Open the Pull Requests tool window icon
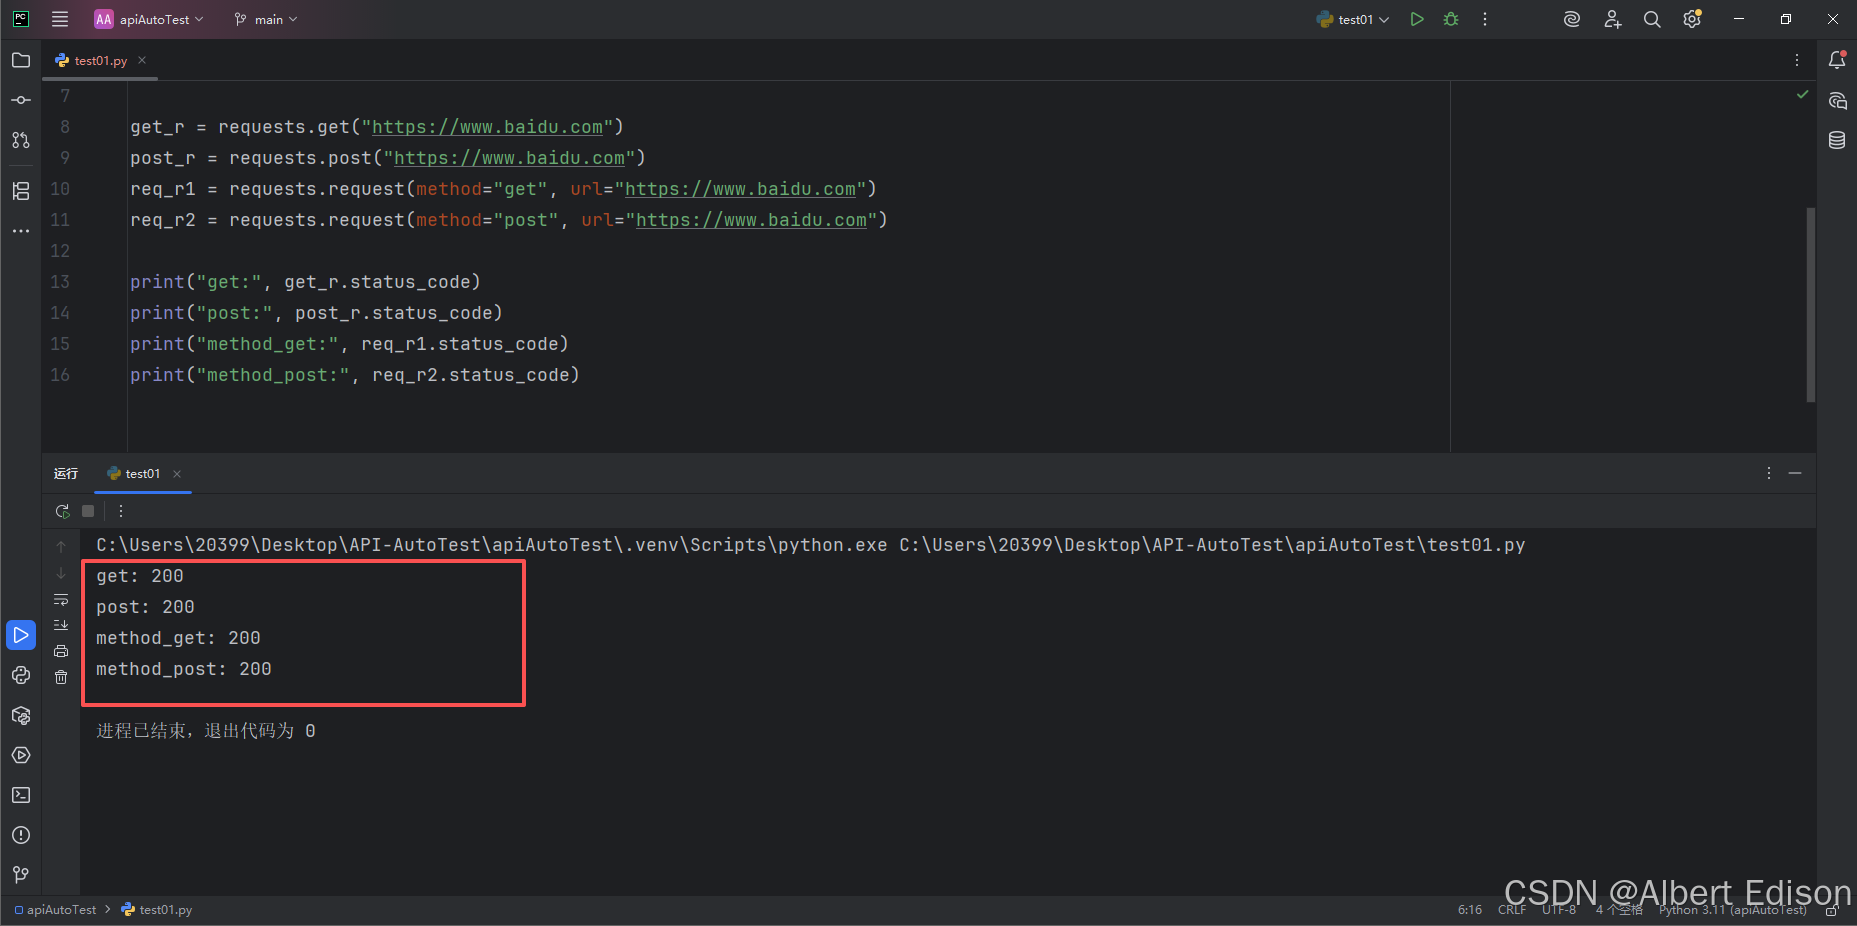Screen dimensions: 1857x926 pos(21,140)
